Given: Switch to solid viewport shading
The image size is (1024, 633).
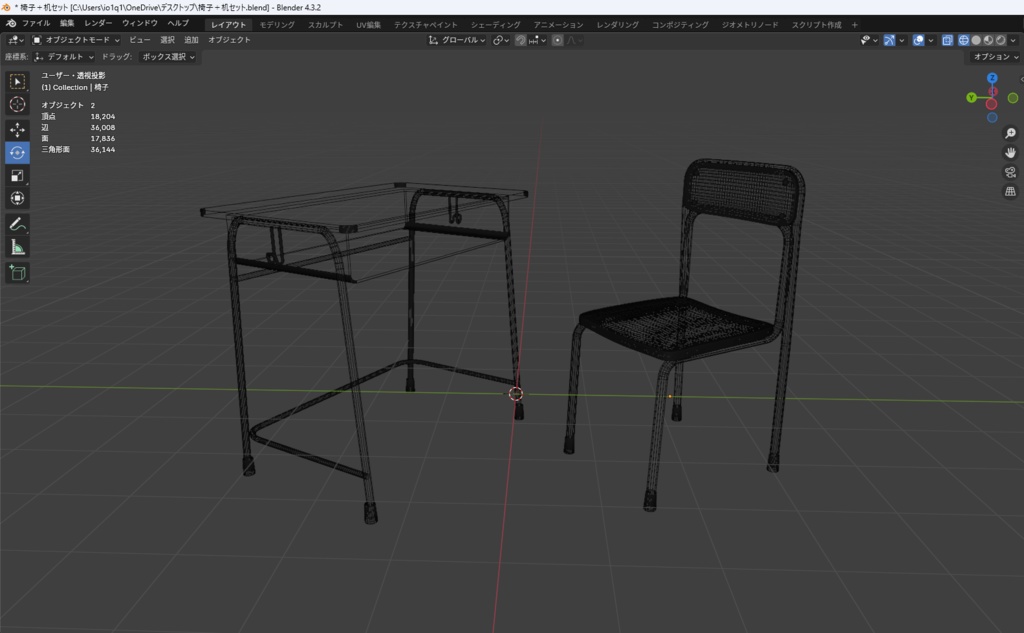Looking at the screenshot, I should [976, 40].
